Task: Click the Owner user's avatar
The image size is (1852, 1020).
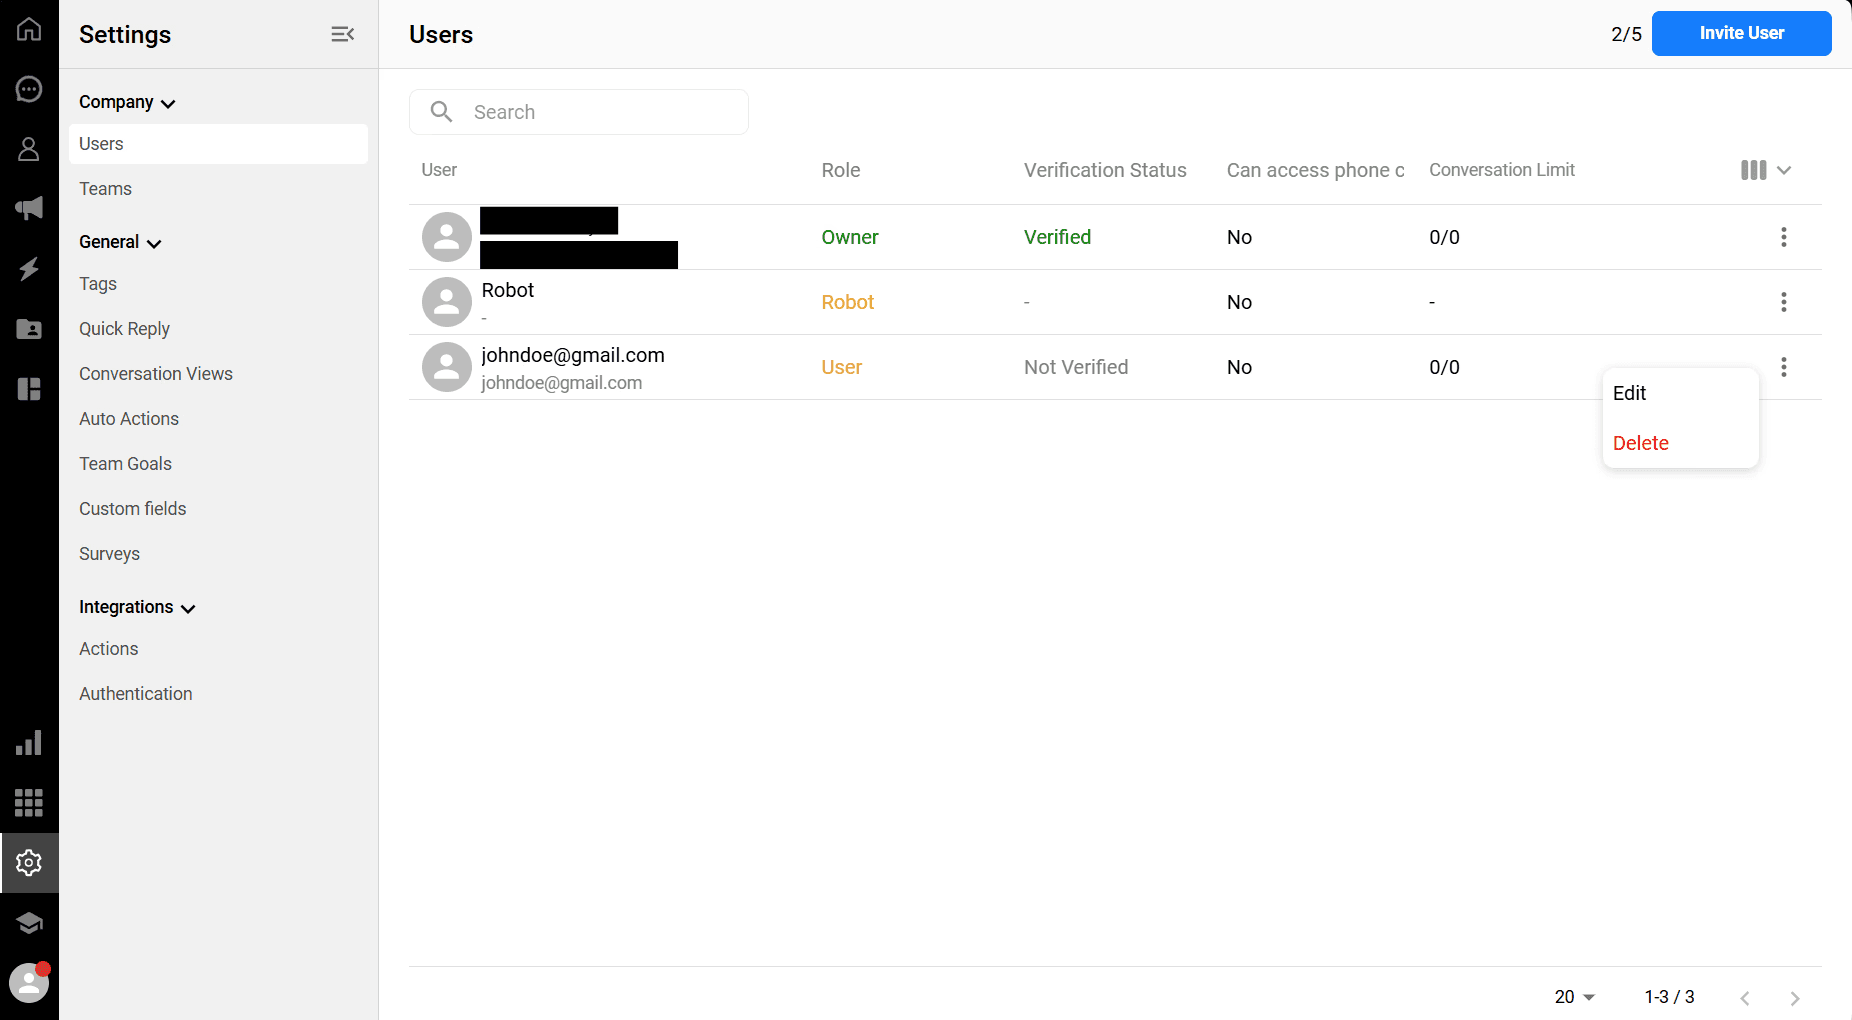Action: tap(447, 237)
